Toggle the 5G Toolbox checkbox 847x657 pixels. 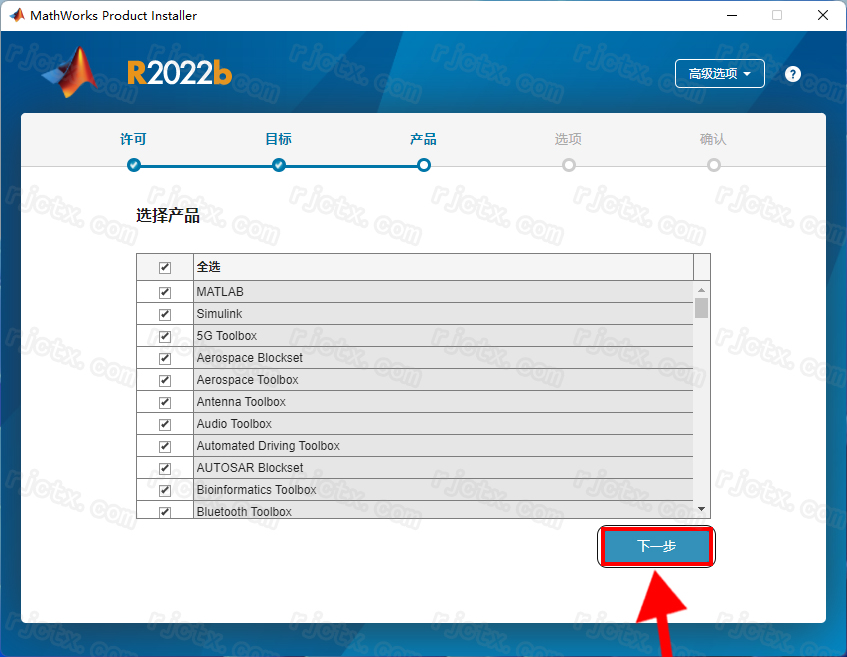pos(165,337)
